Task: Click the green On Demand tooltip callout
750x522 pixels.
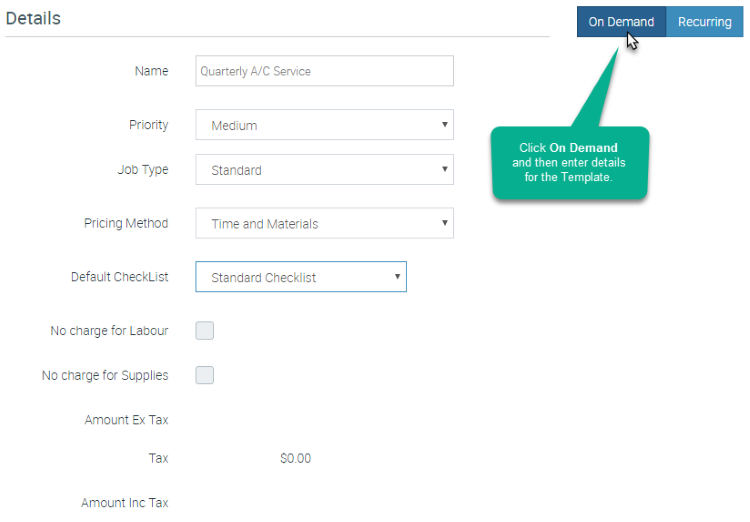Action: click(x=569, y=163)
